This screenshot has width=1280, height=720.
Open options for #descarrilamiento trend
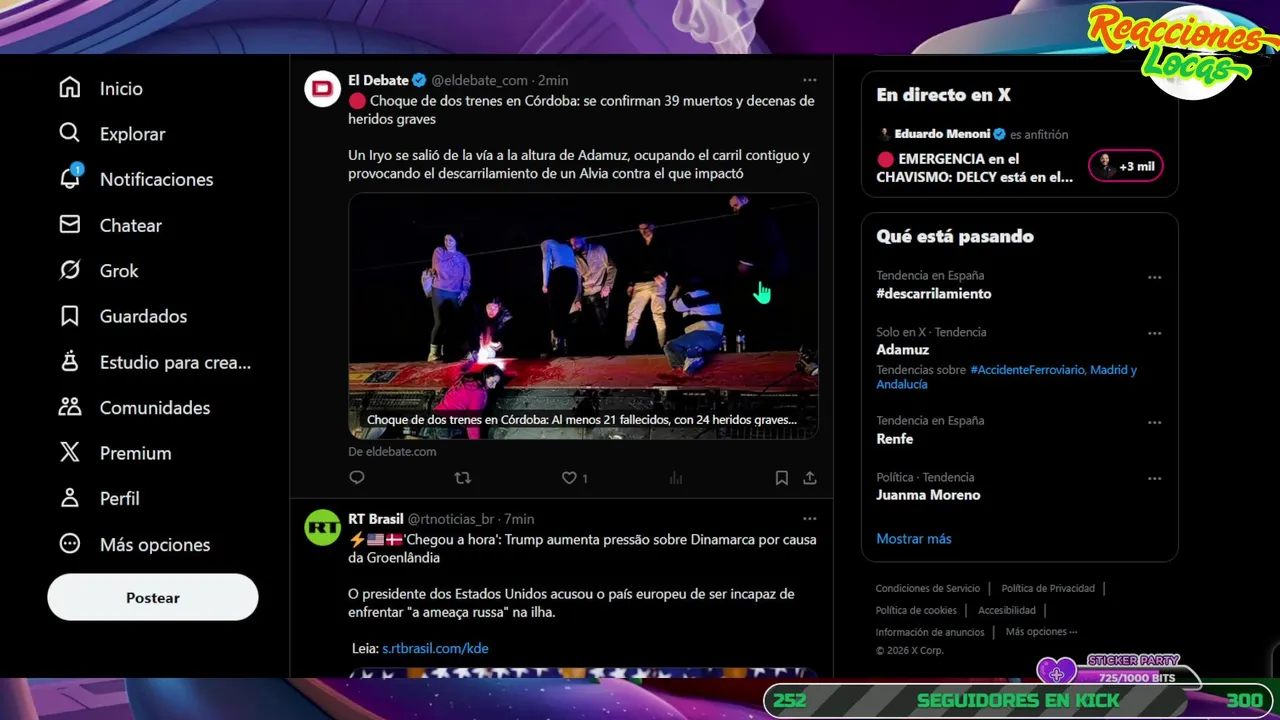tap(1154, 277)
